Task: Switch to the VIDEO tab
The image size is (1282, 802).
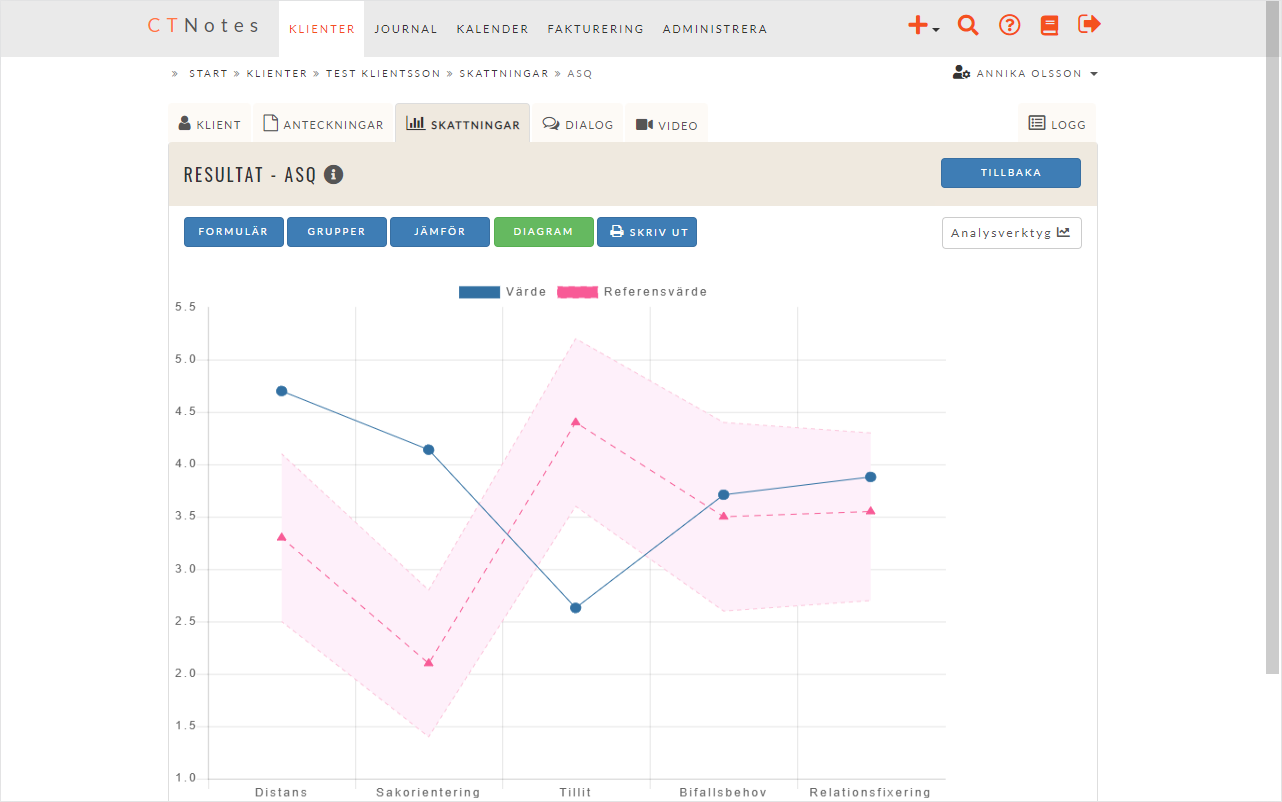Action: click(x=666, y=124)
